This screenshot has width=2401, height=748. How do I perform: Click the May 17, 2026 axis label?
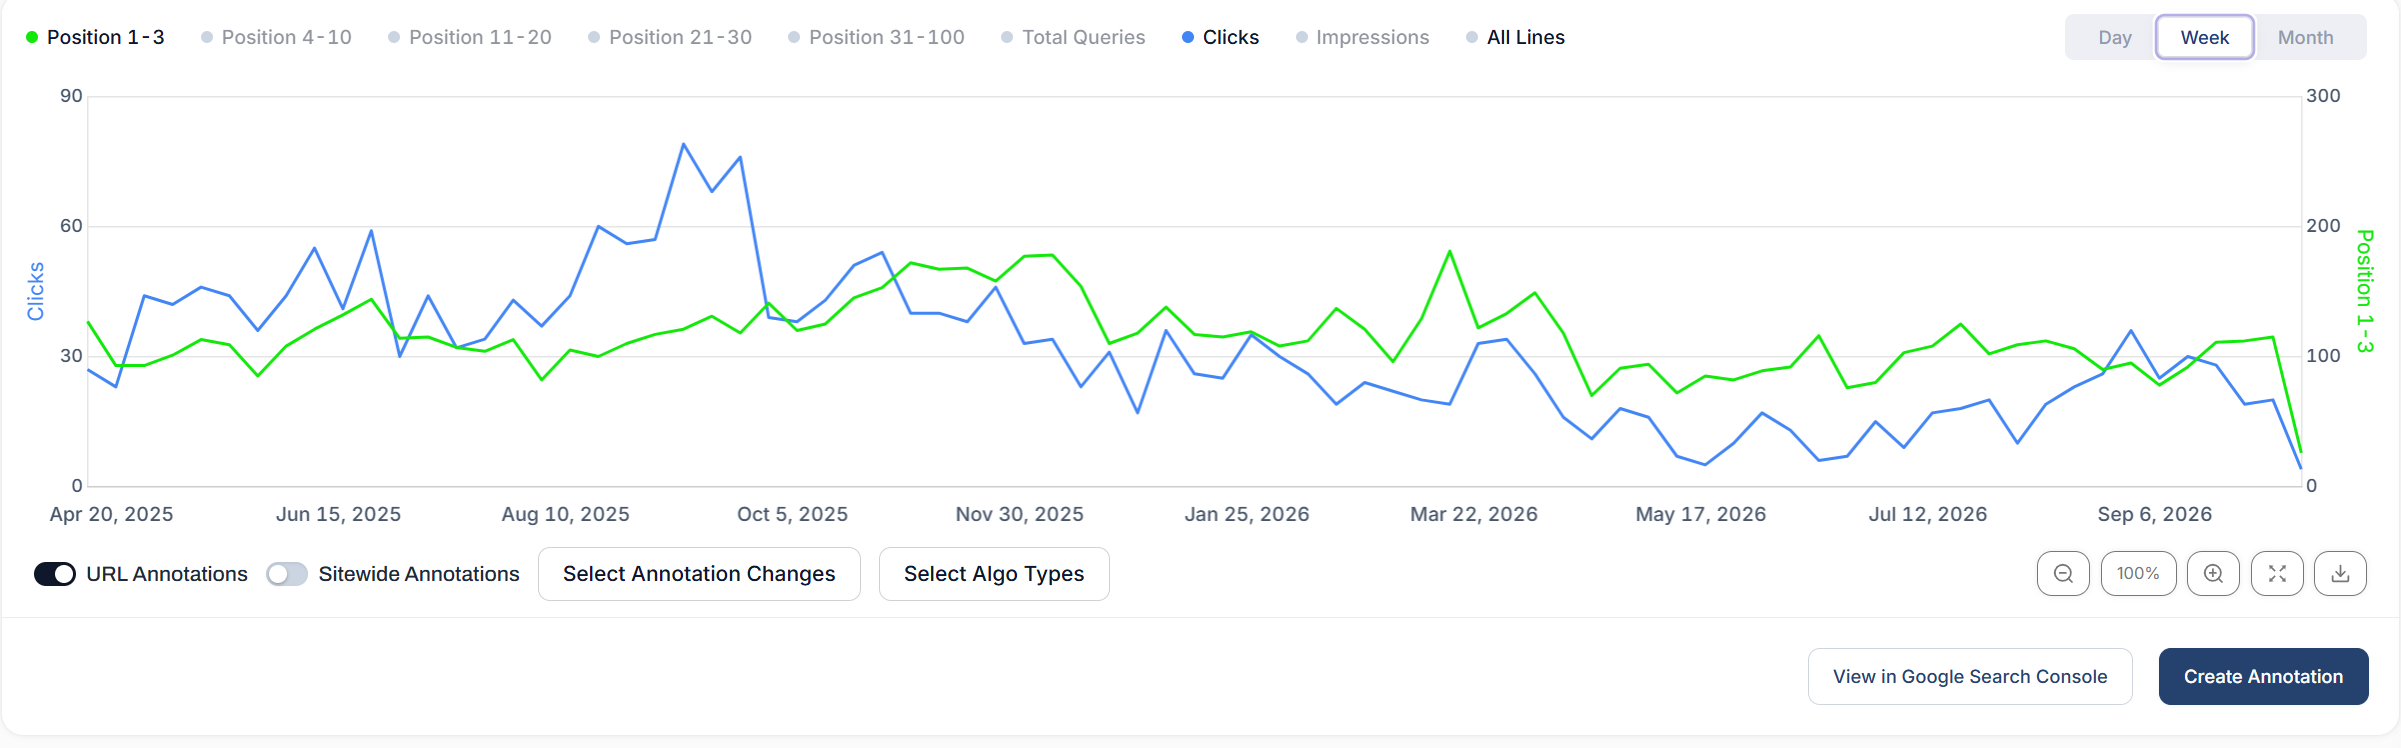click(x=1700, y=514)
